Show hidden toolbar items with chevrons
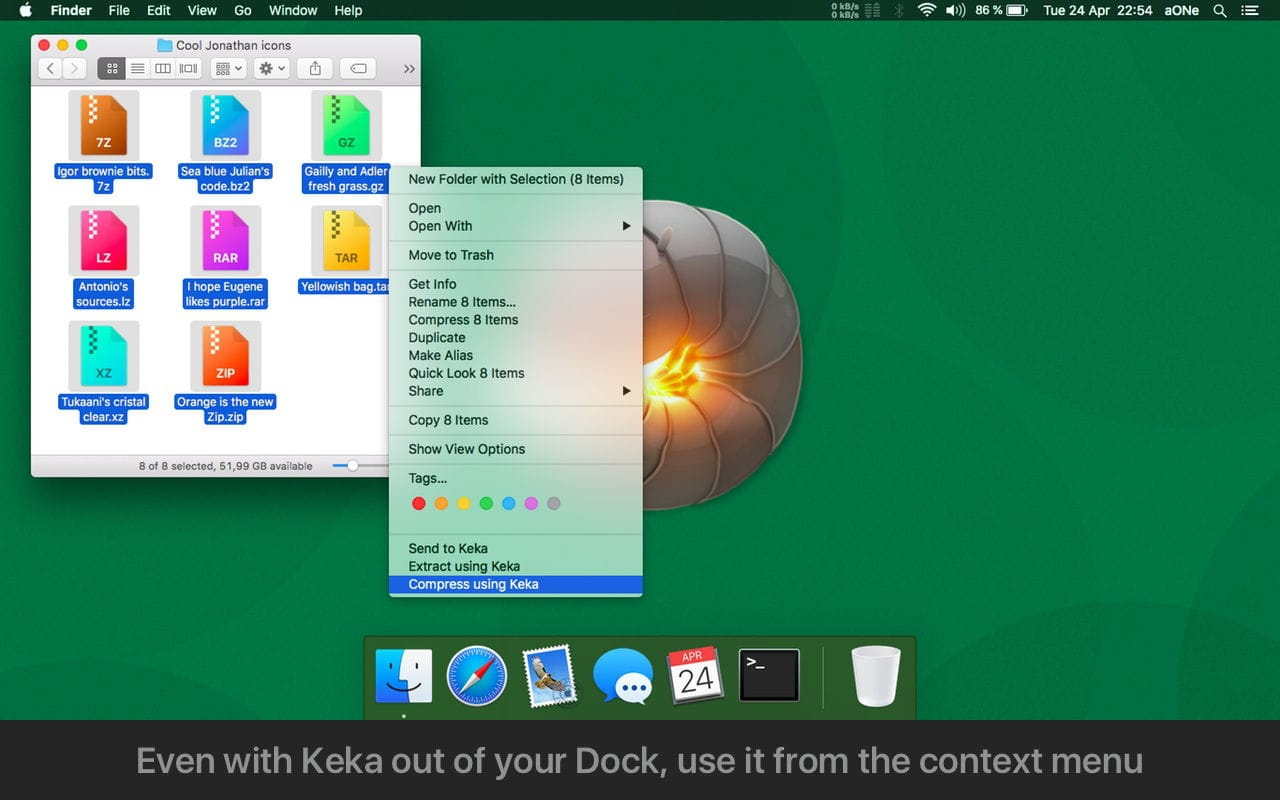This screenshot has height=800, width=1280. [408, 69]
